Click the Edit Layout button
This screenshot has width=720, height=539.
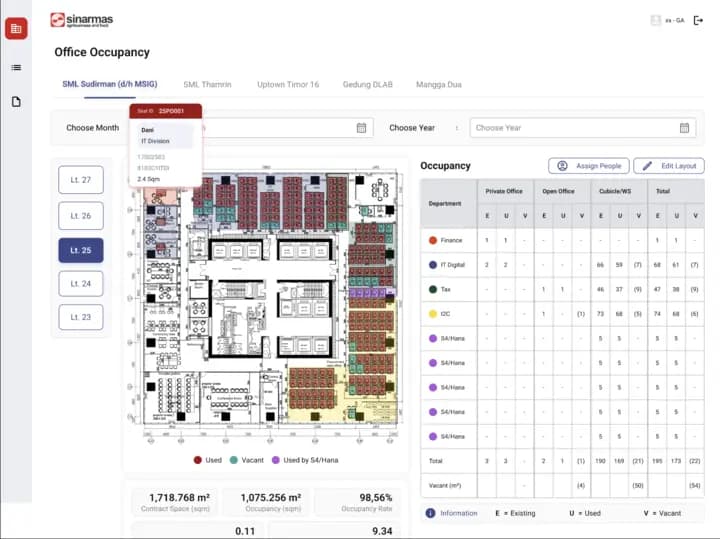pos(669,166)
